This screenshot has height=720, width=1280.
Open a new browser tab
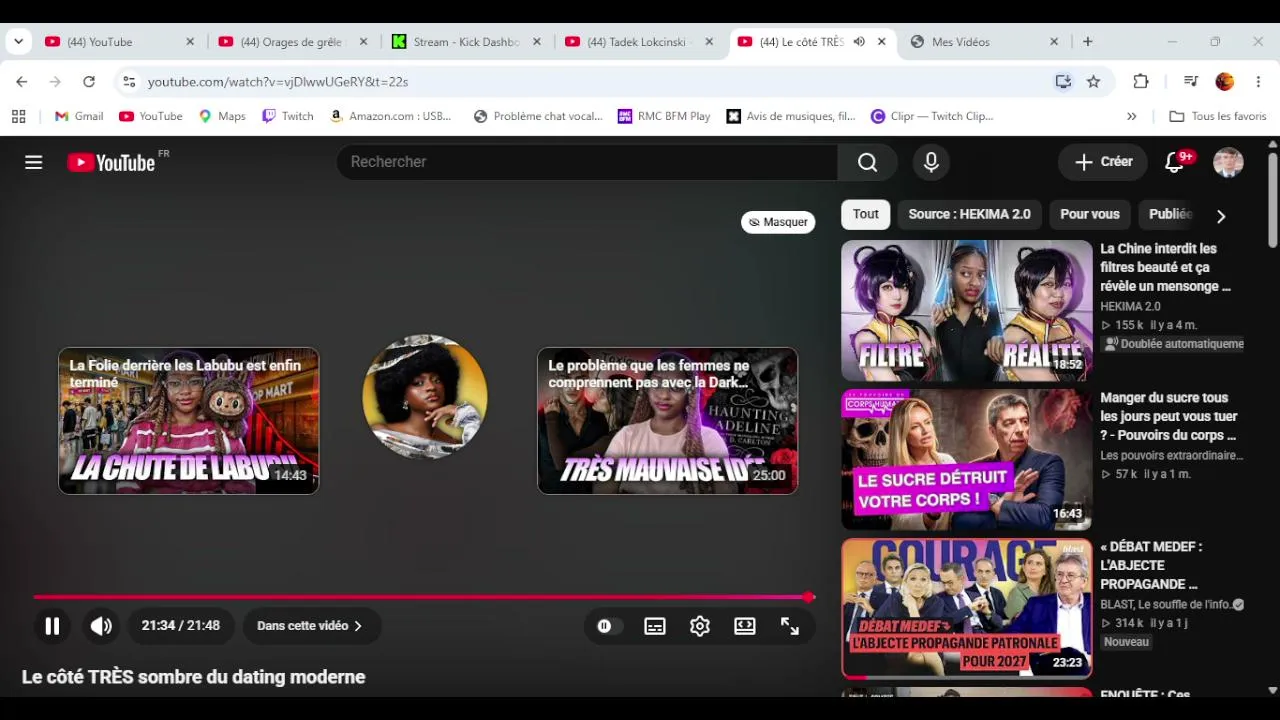(1088, 42)
